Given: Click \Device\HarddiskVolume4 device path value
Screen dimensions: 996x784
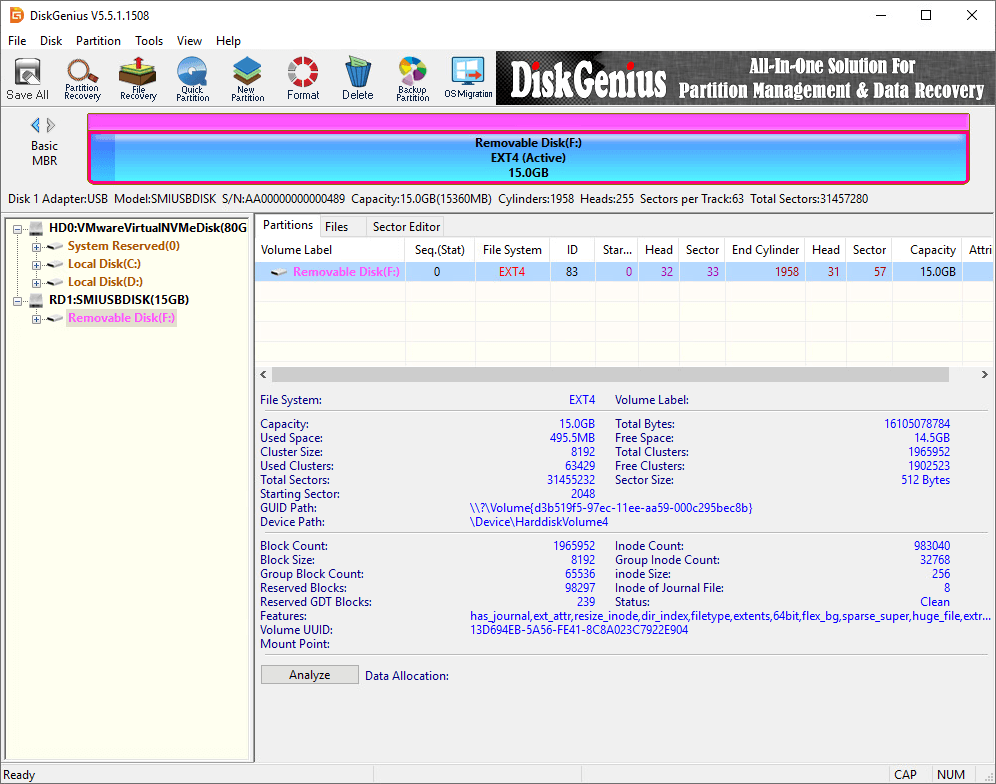Looking at the screenshot, I should [539, 522].
